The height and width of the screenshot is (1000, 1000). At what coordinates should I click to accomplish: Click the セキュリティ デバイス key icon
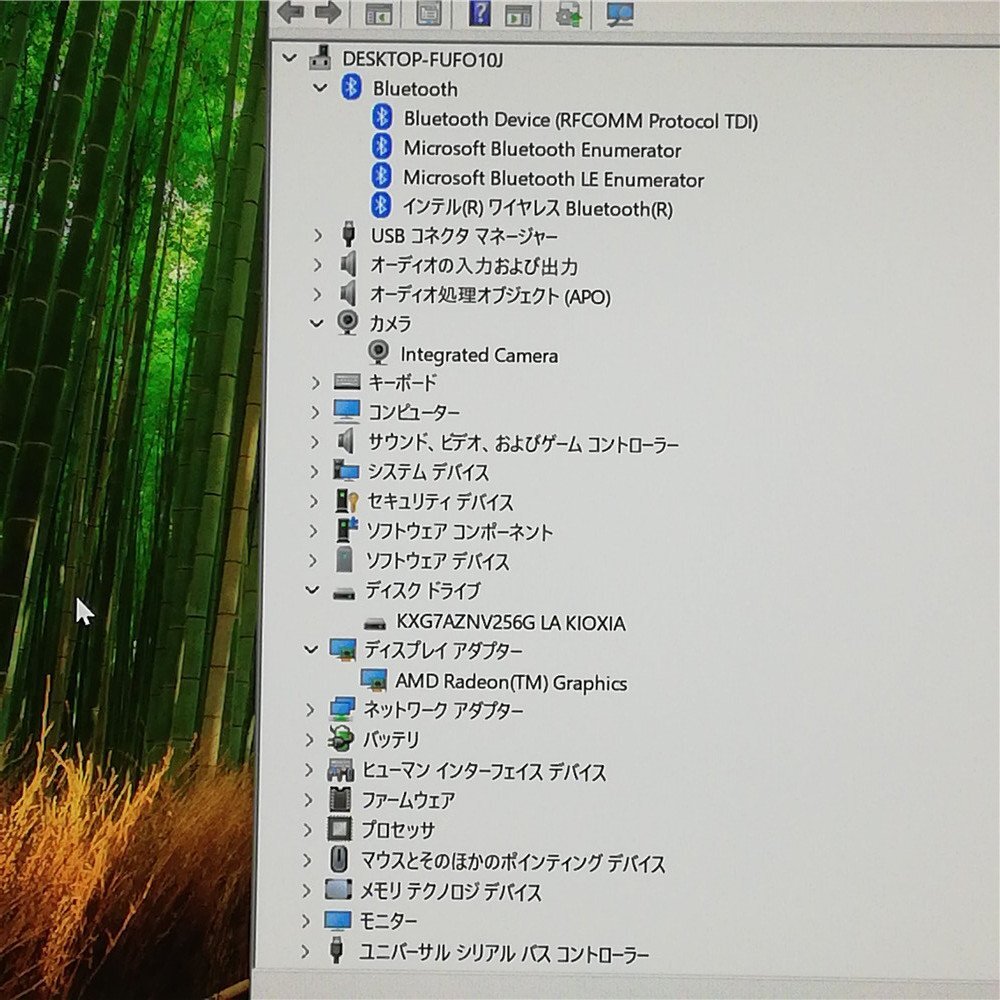(347, 501)
